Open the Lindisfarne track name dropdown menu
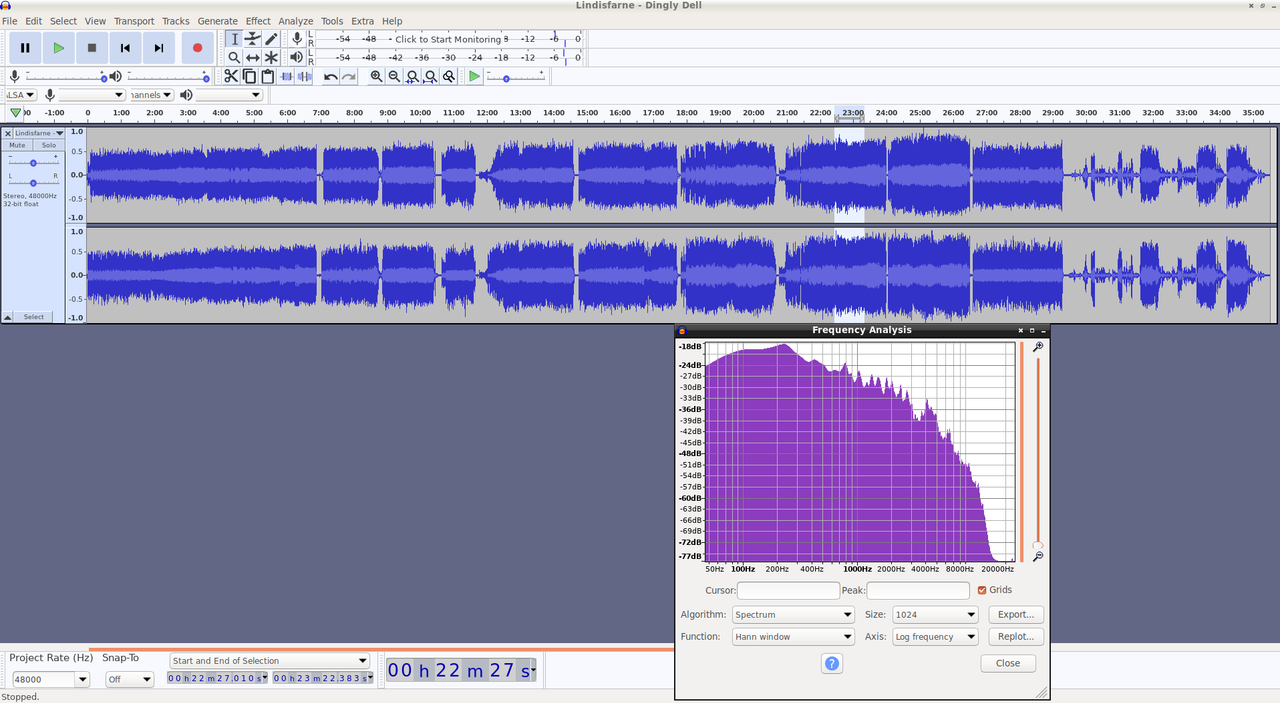1280x703 pixels. pos(39,133)
